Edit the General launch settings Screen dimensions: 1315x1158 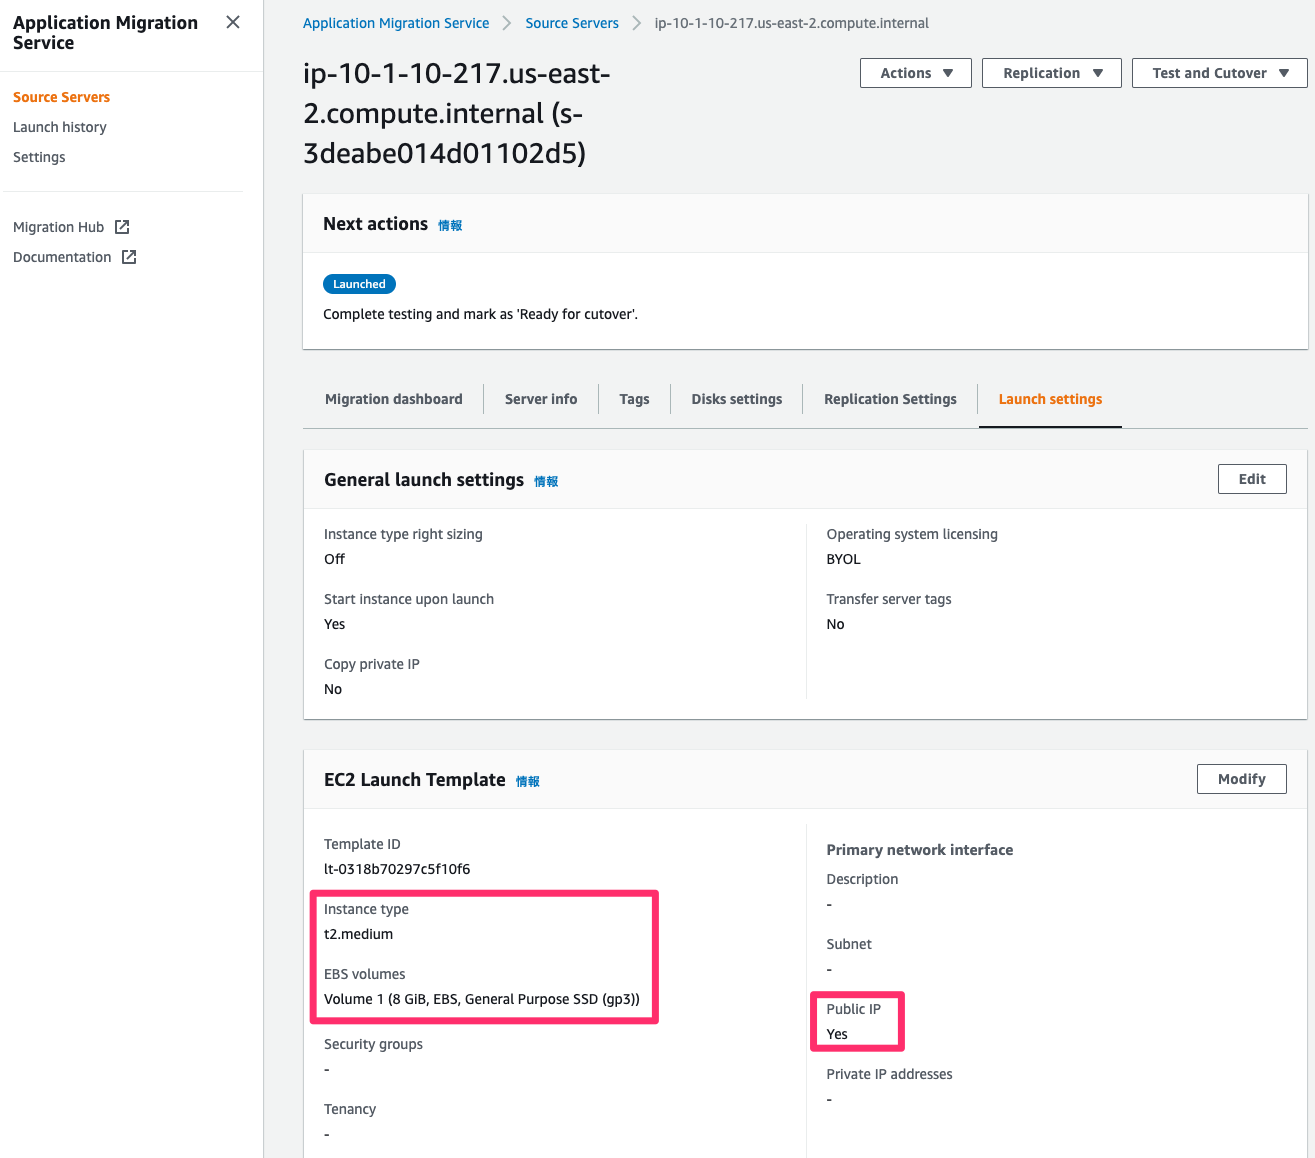1252,479
